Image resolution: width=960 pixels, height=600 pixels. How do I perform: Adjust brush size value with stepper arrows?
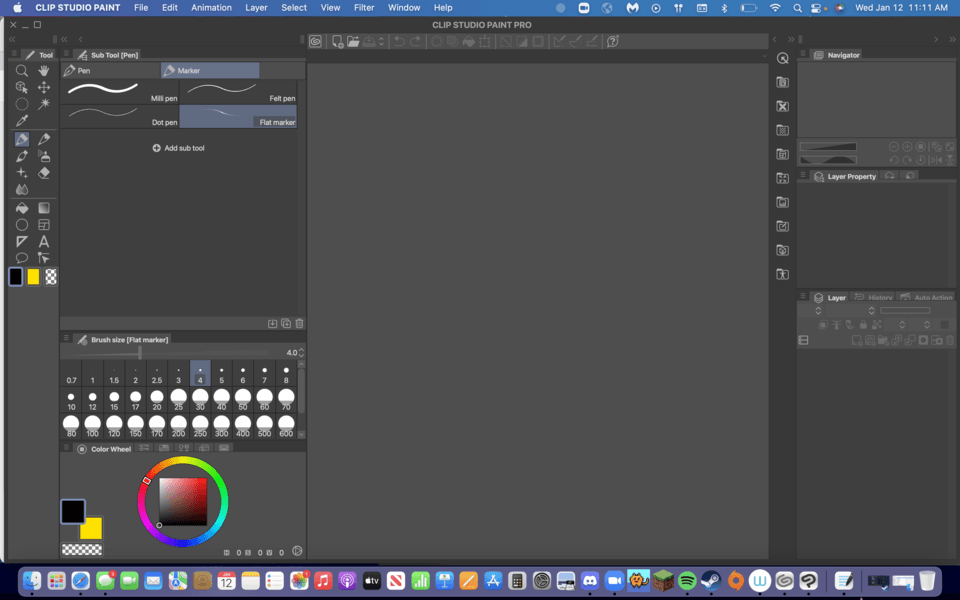click(x=301, y=353)
